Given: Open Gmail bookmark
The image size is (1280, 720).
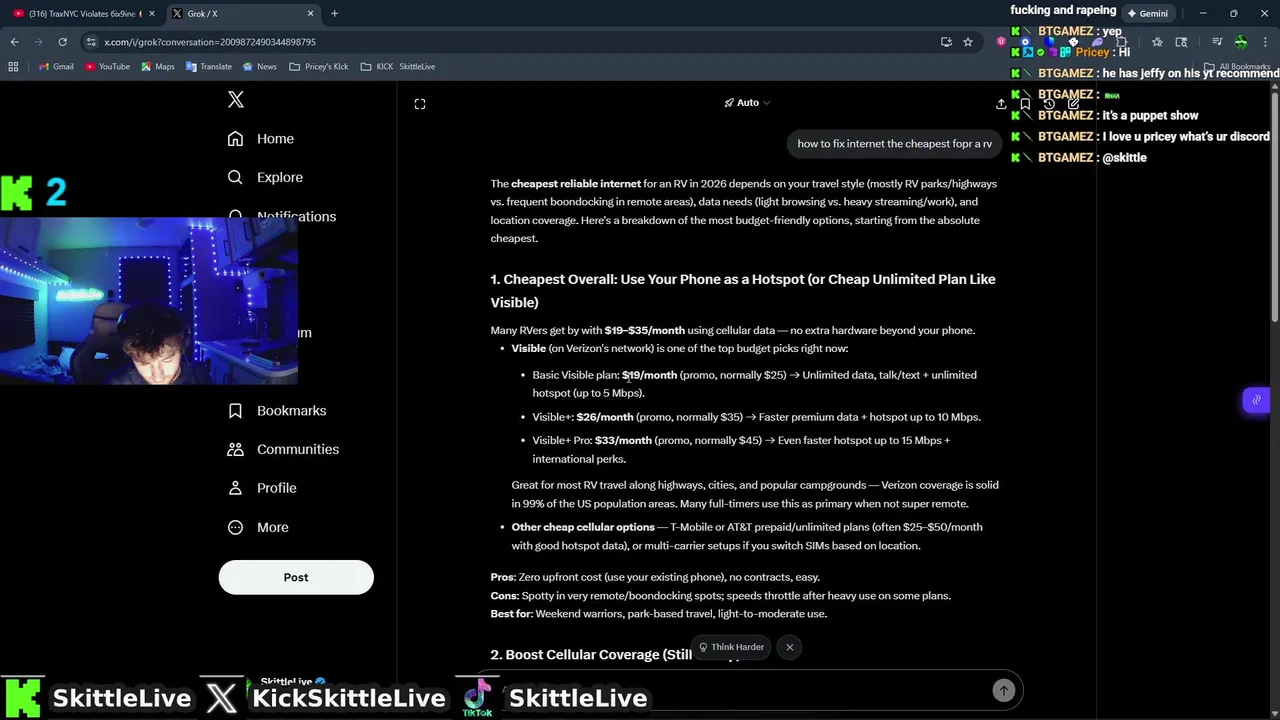Looking at the screenshot, I should (56, 67).
